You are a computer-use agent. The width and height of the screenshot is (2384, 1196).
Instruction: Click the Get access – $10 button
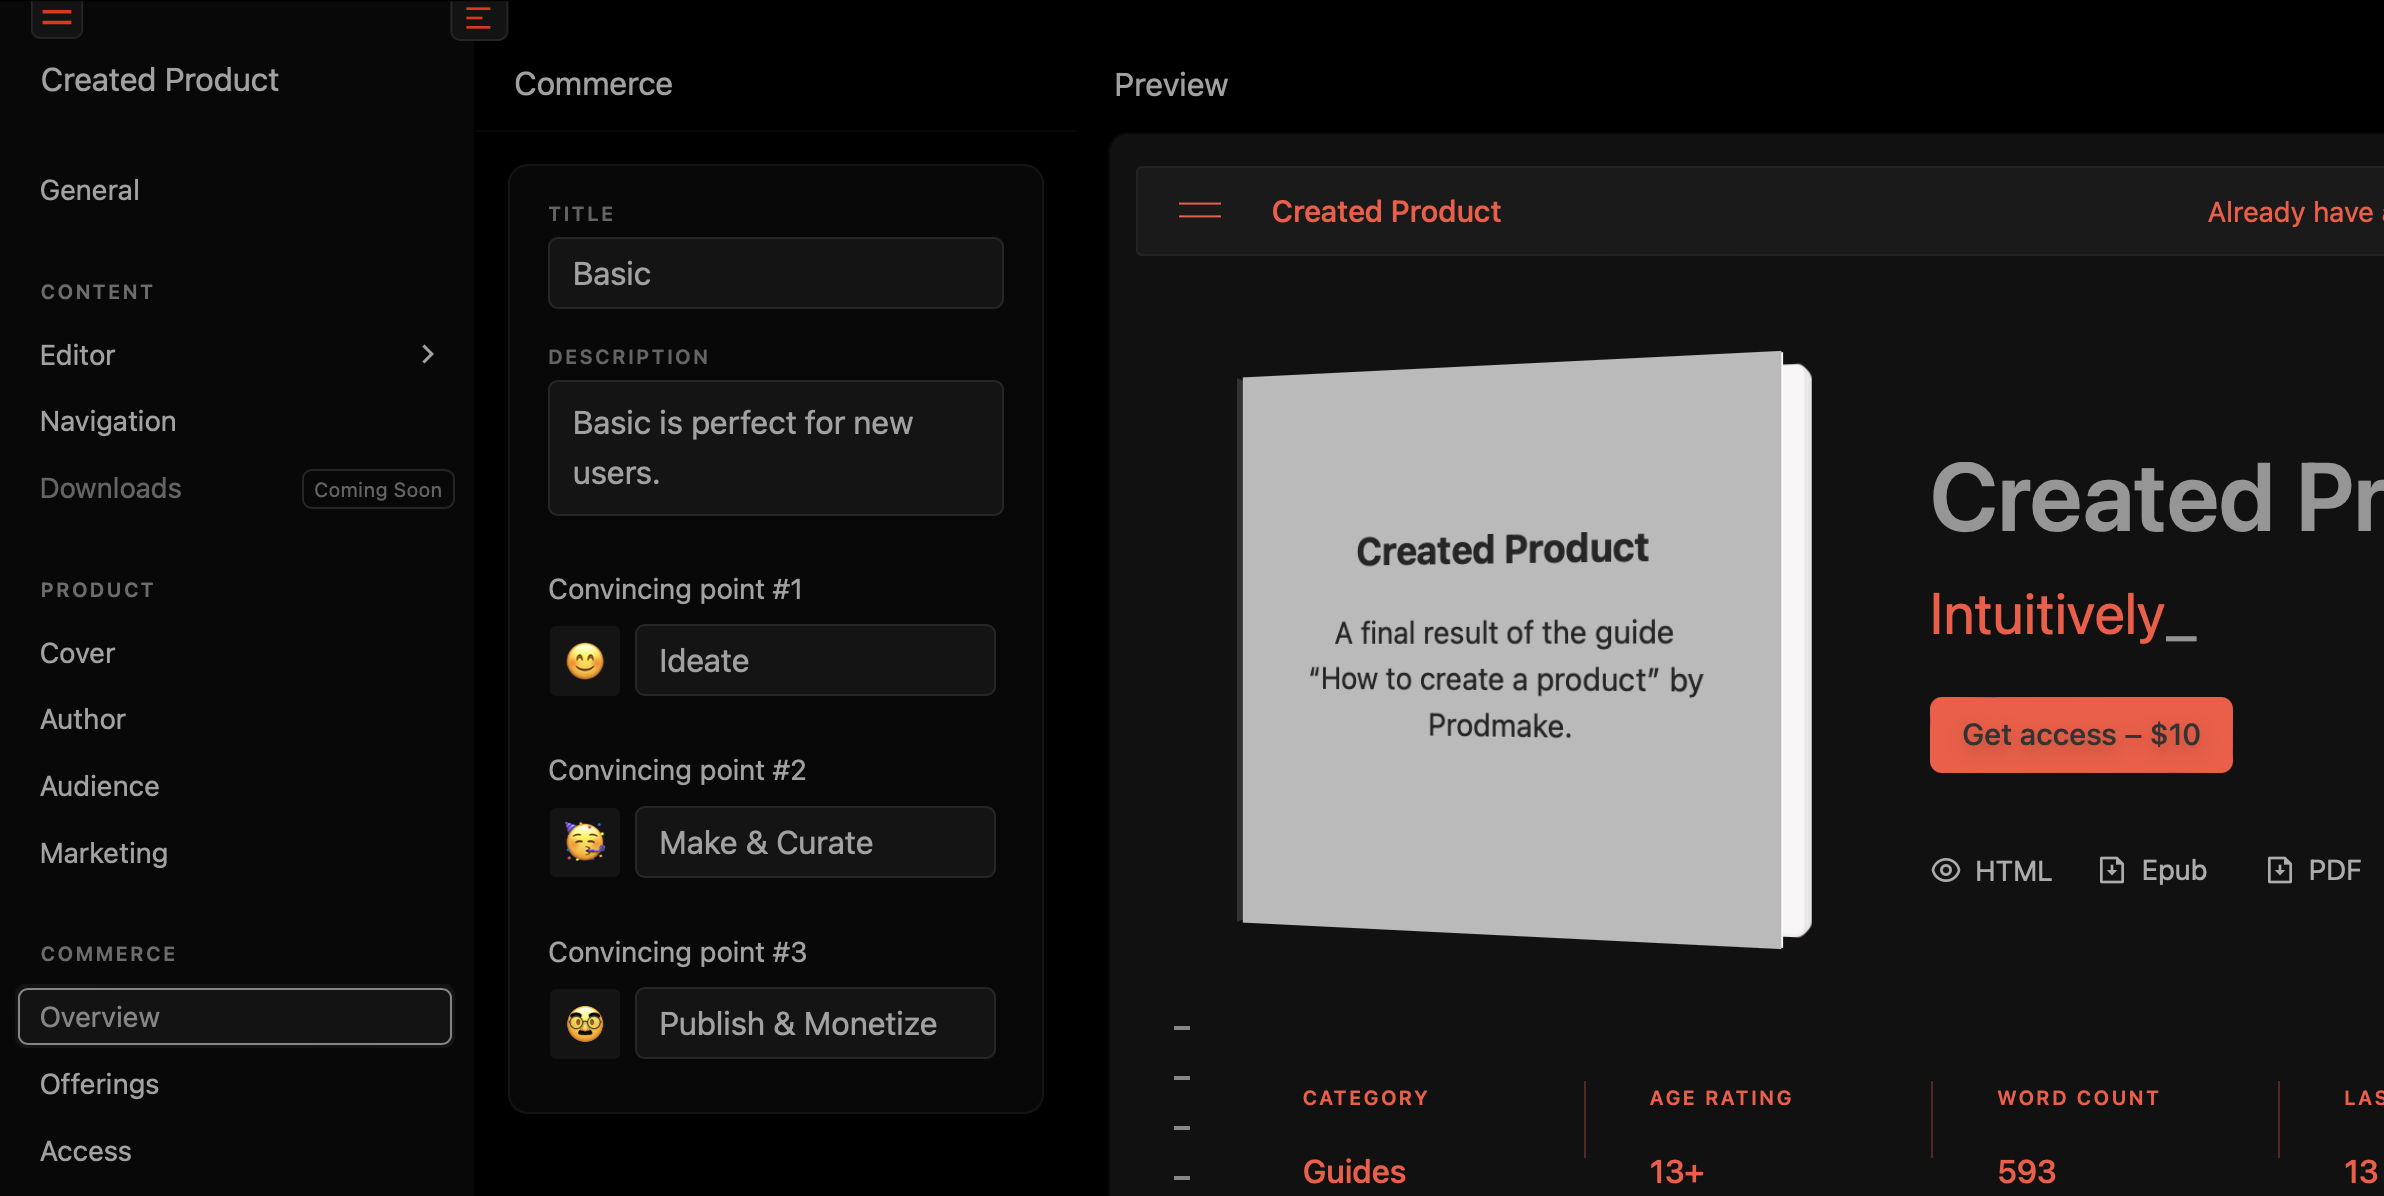(x=2080, y=735)
